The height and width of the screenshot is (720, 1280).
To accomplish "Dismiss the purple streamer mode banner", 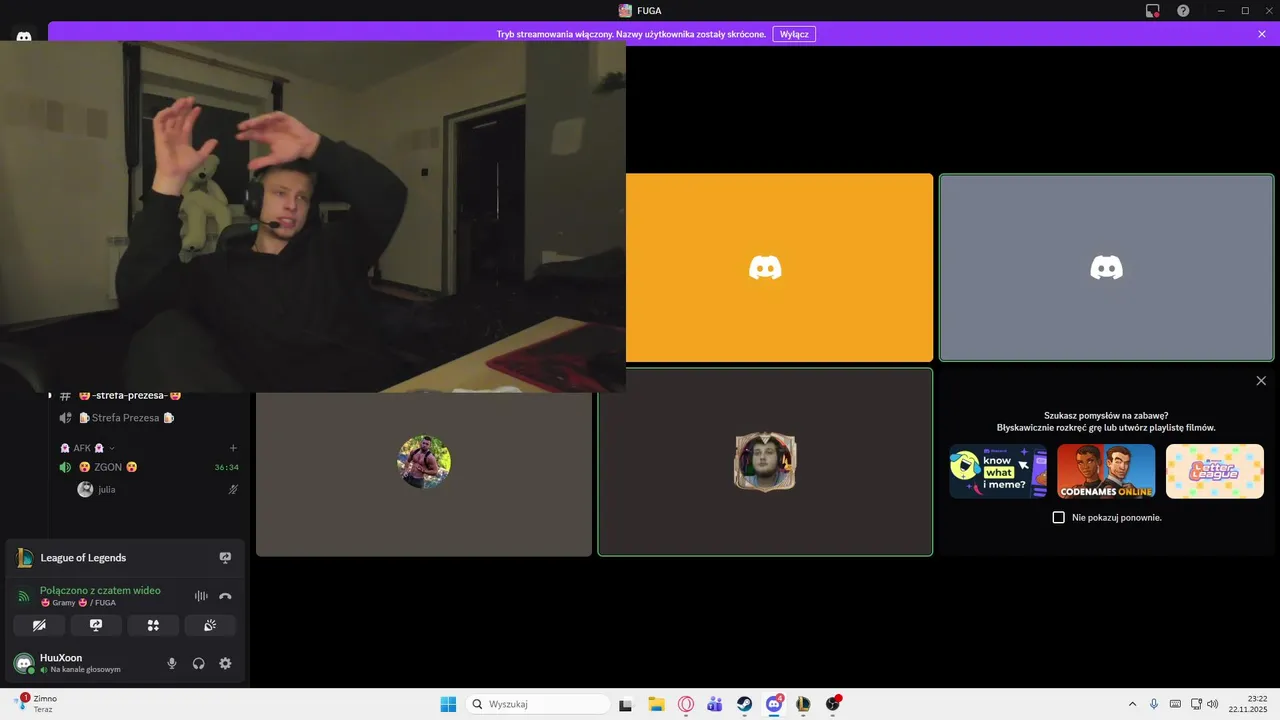I will click(x=1262, y=34).
